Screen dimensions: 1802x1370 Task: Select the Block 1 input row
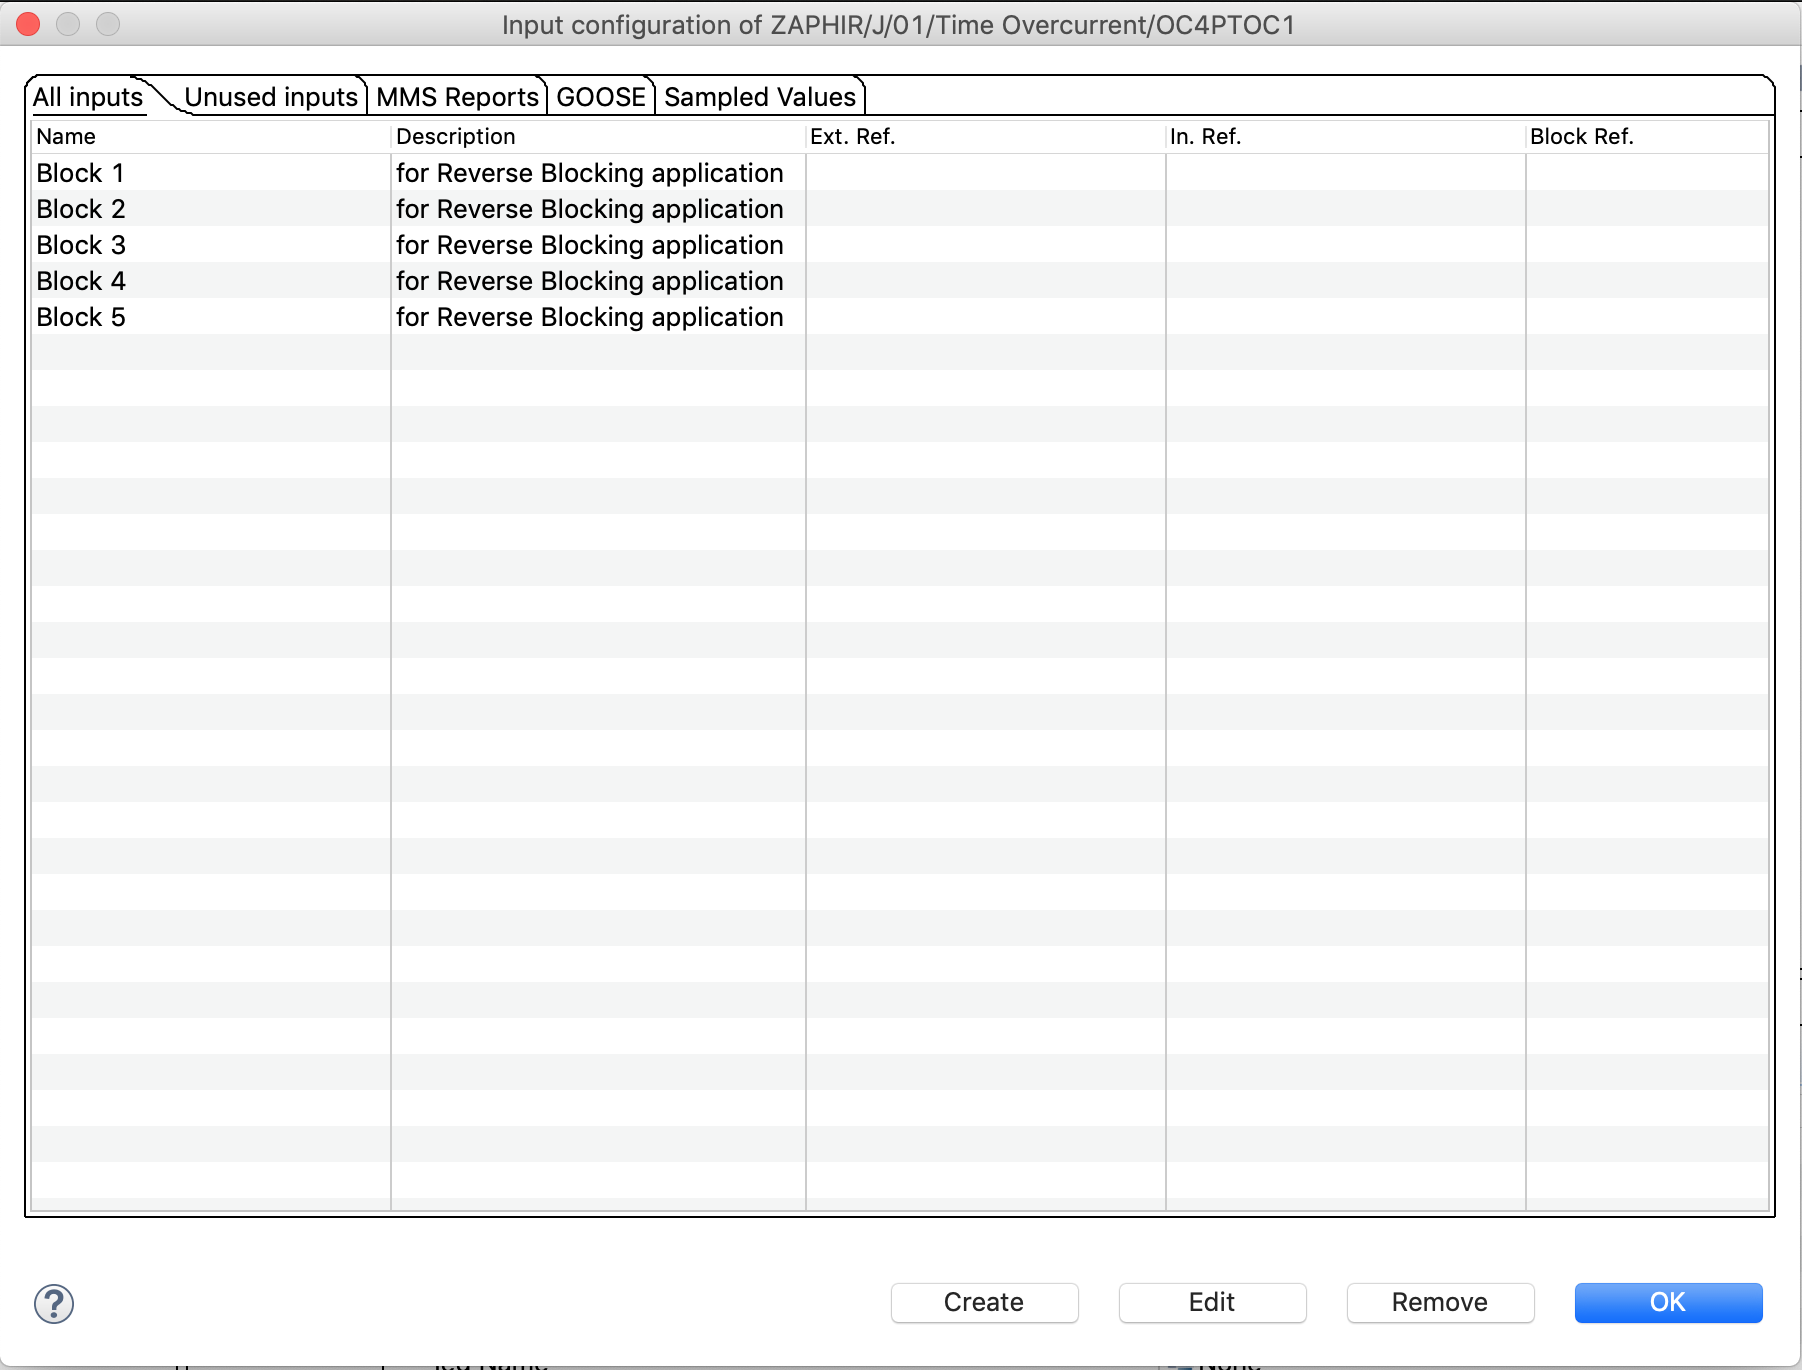(81, 173)
